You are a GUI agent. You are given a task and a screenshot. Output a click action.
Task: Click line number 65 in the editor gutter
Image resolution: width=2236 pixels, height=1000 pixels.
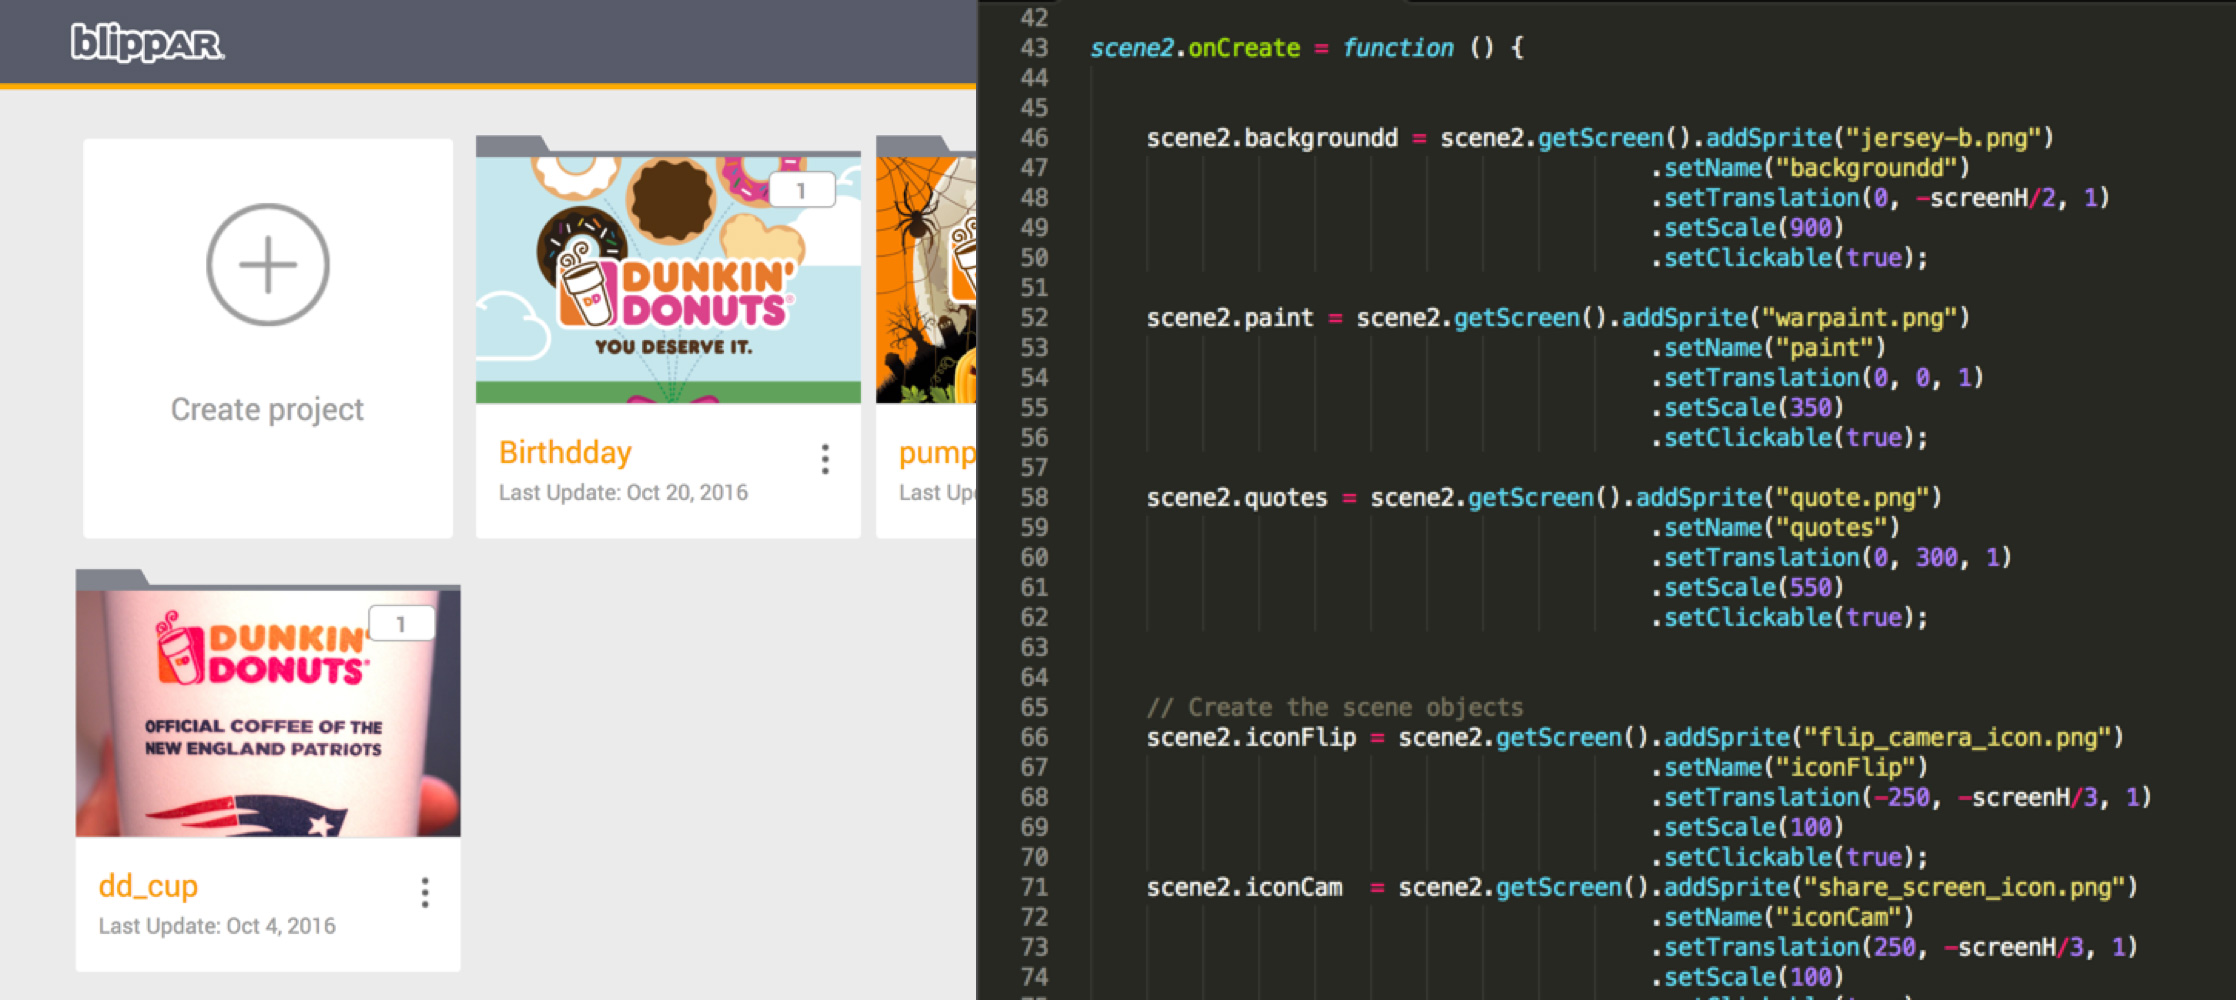coord(1034,708)
